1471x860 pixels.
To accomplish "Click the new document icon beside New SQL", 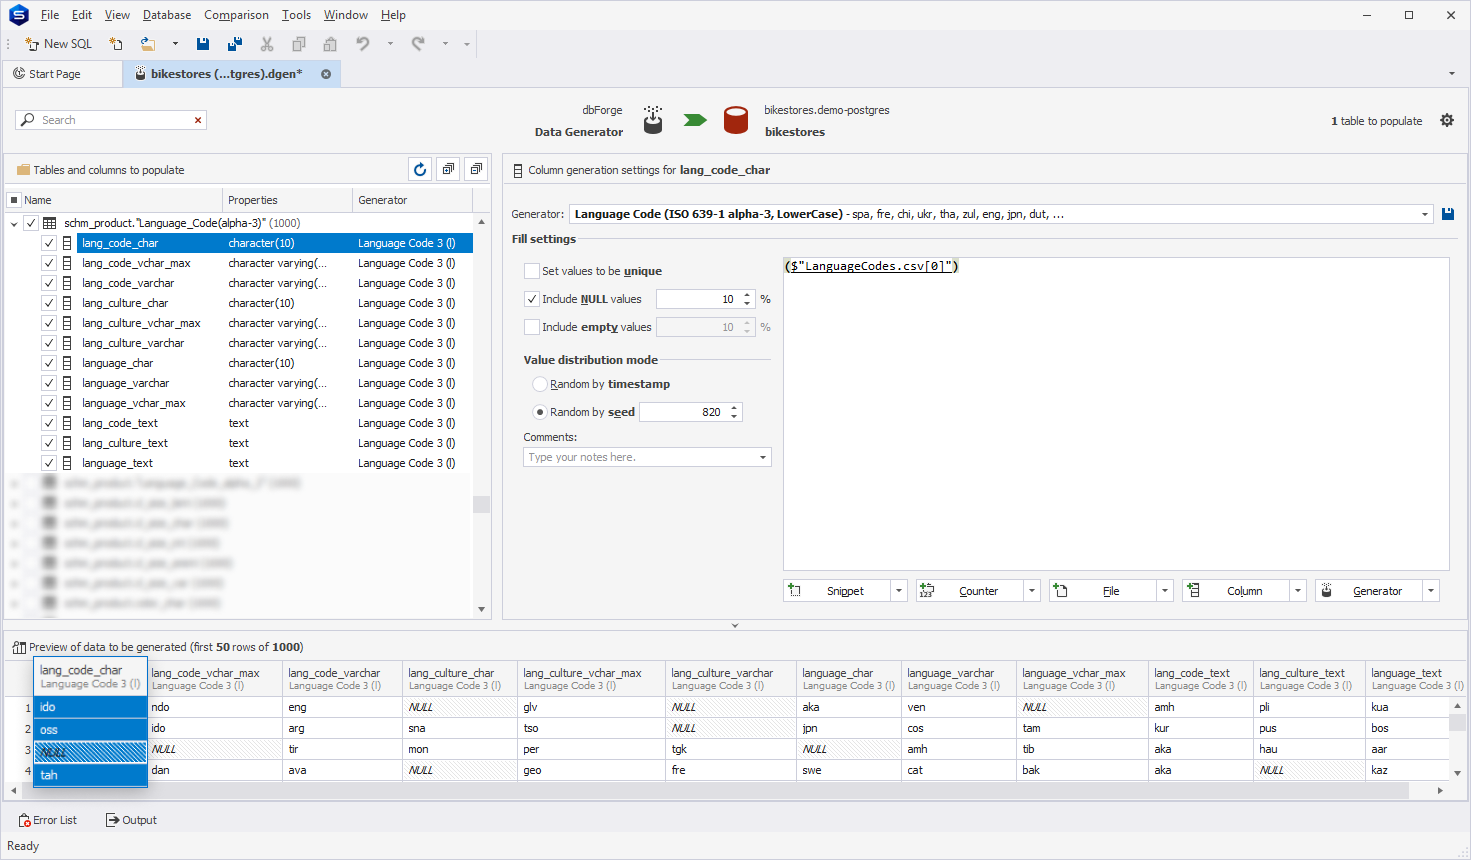I will pyautogui.click(x=116, y=44).
